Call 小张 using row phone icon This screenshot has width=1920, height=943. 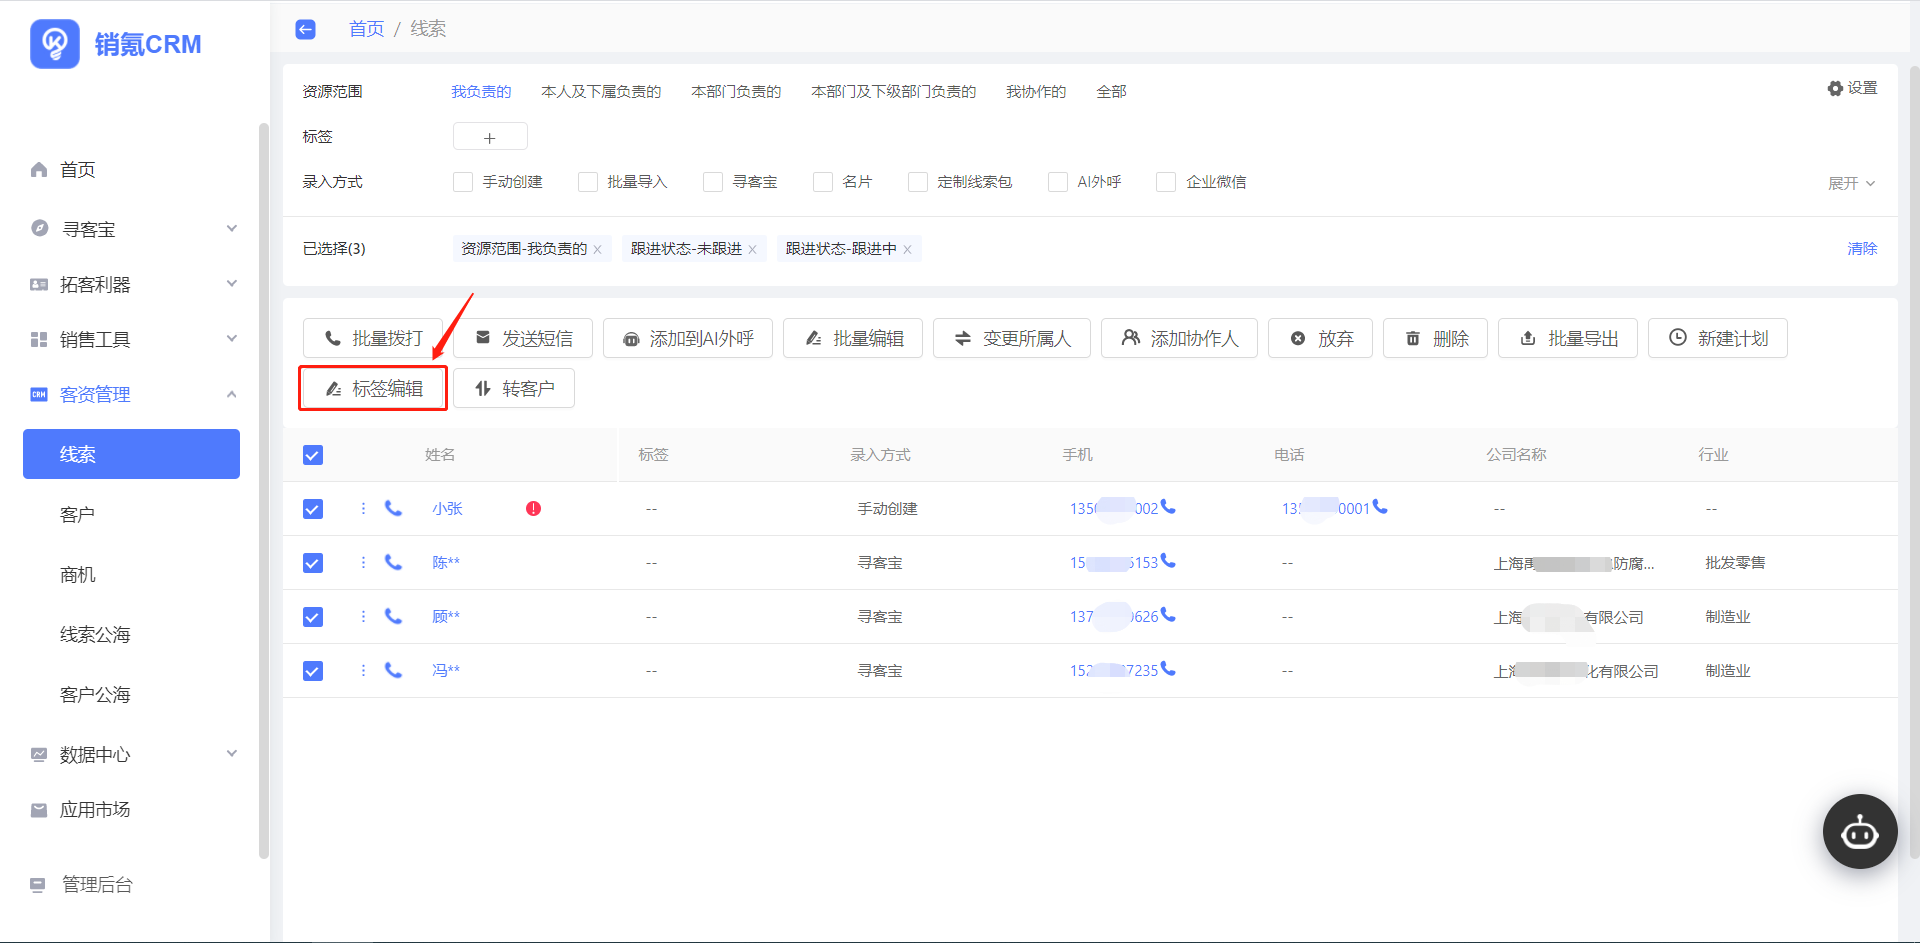click(x=394, y=509)
